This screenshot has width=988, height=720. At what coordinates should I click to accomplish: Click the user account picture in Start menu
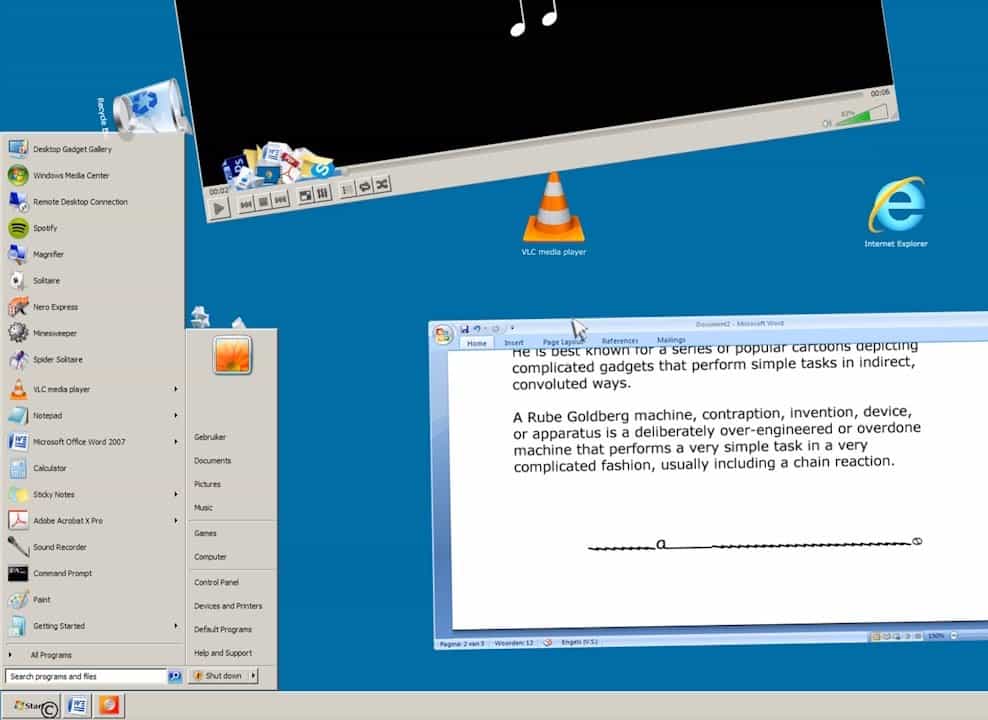[x=233, y=355]
